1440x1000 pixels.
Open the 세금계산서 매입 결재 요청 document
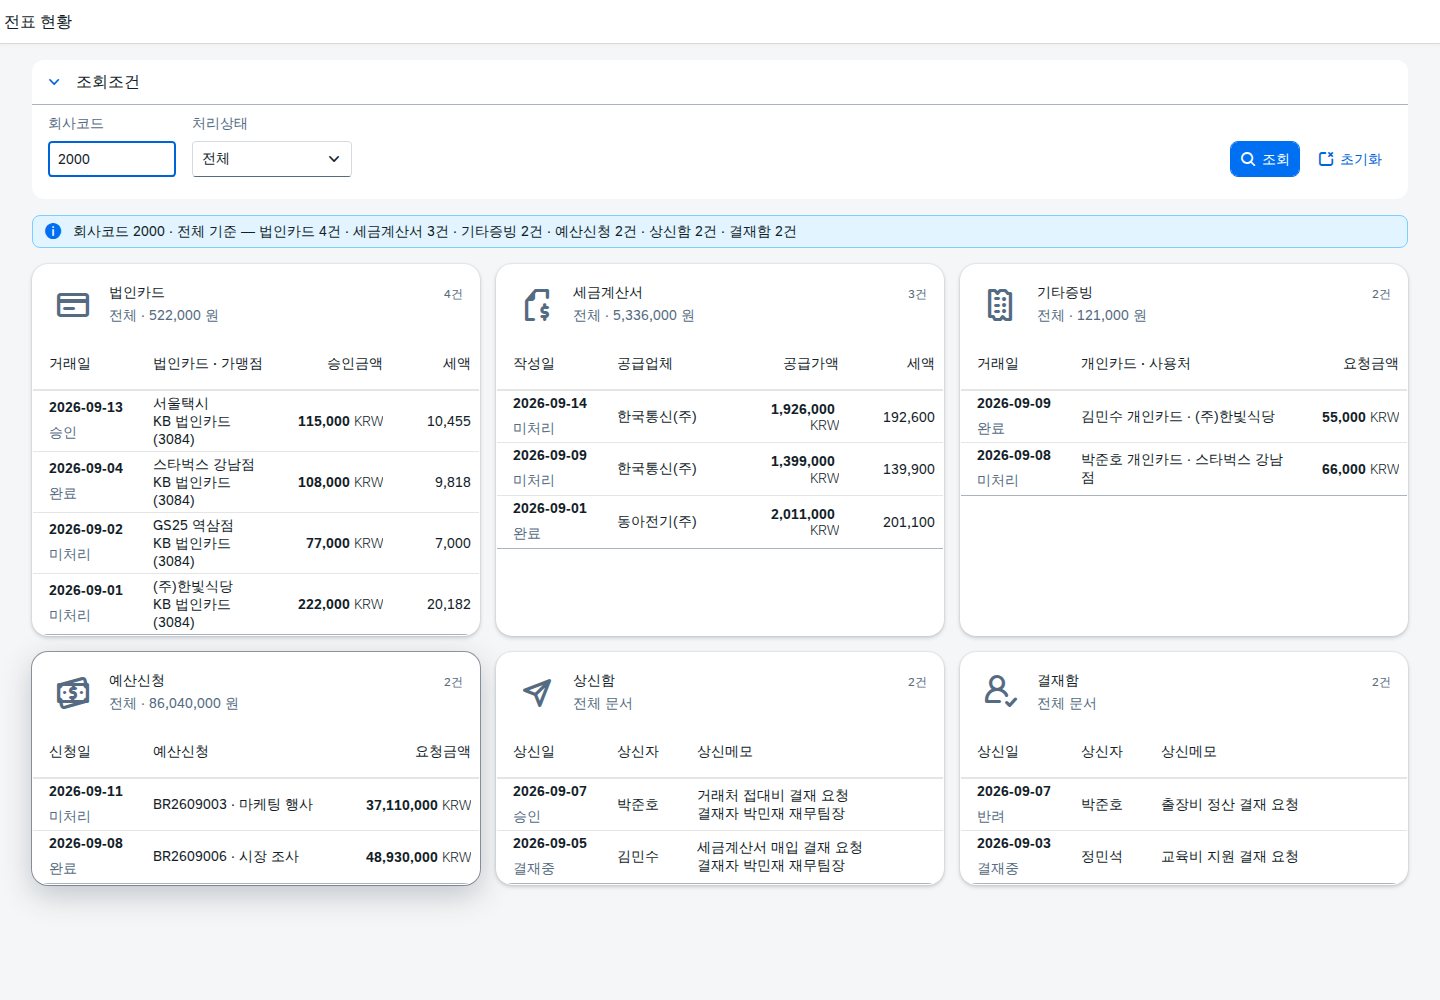(x=720, y=857)
